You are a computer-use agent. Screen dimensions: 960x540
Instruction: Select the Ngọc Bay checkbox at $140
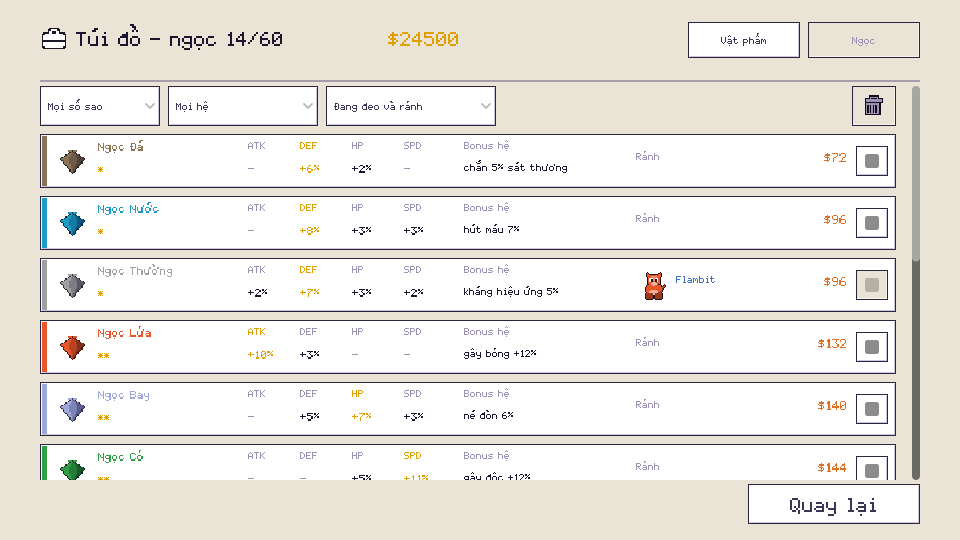[x=872, y=409]
